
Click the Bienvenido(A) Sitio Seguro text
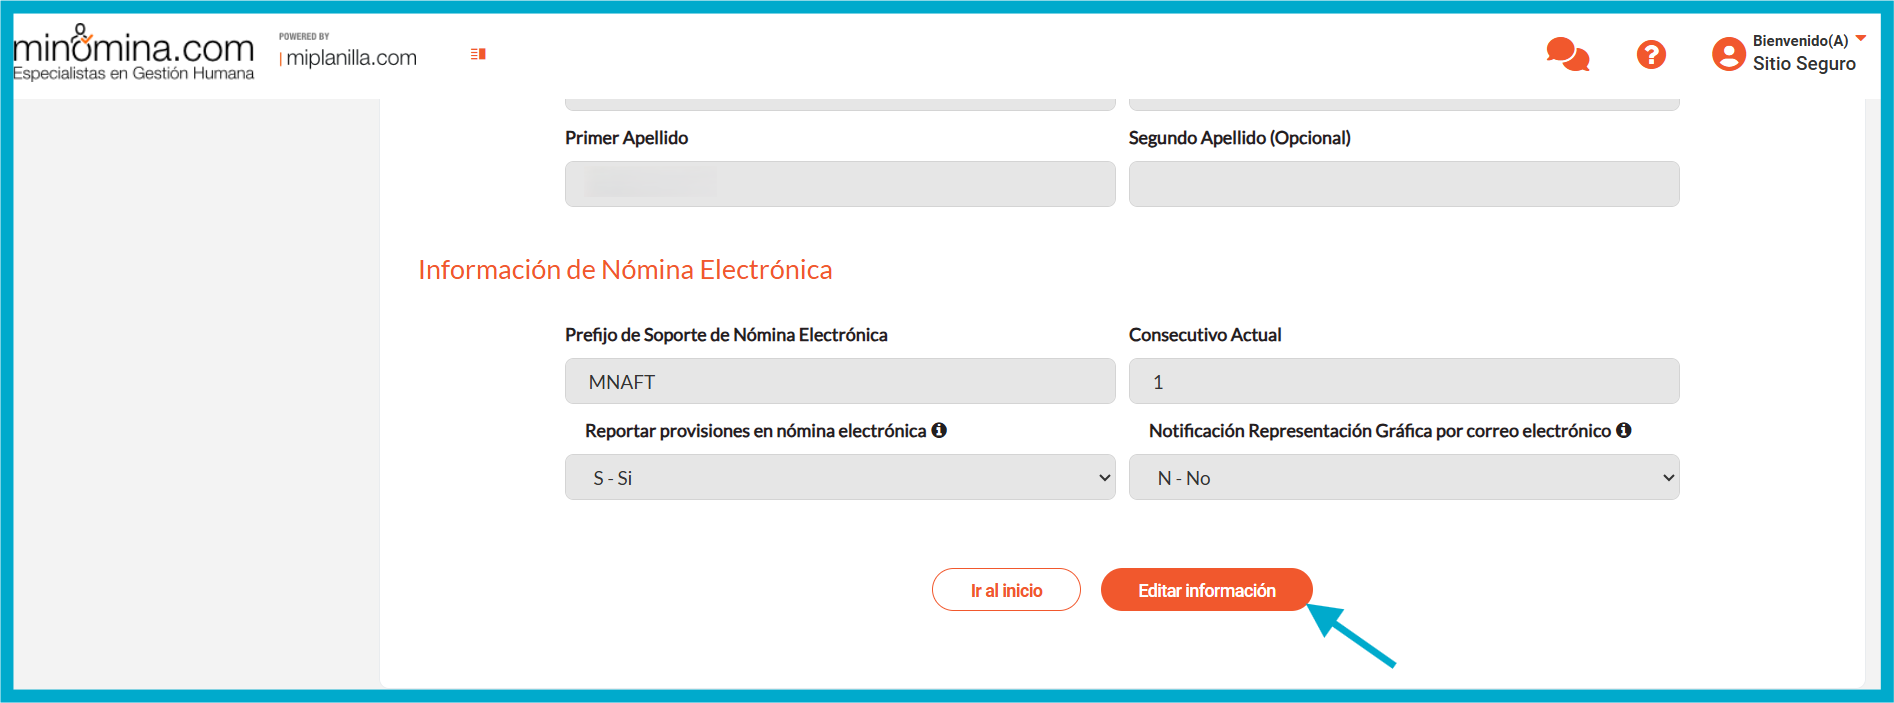pos(1803,53)
